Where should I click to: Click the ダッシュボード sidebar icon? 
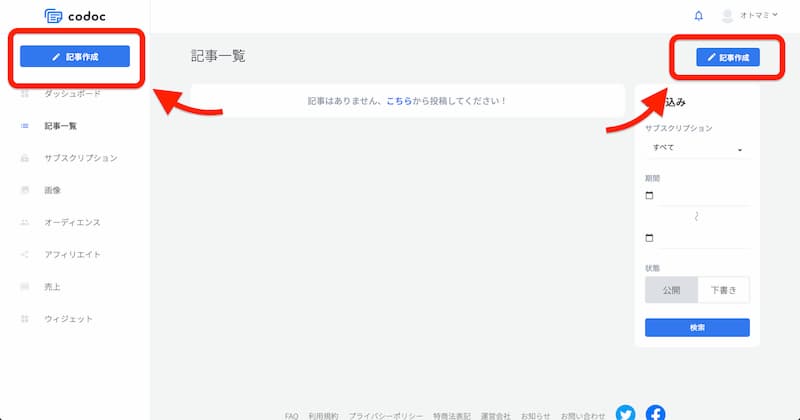pyautogui.click(x=24, y=93)
